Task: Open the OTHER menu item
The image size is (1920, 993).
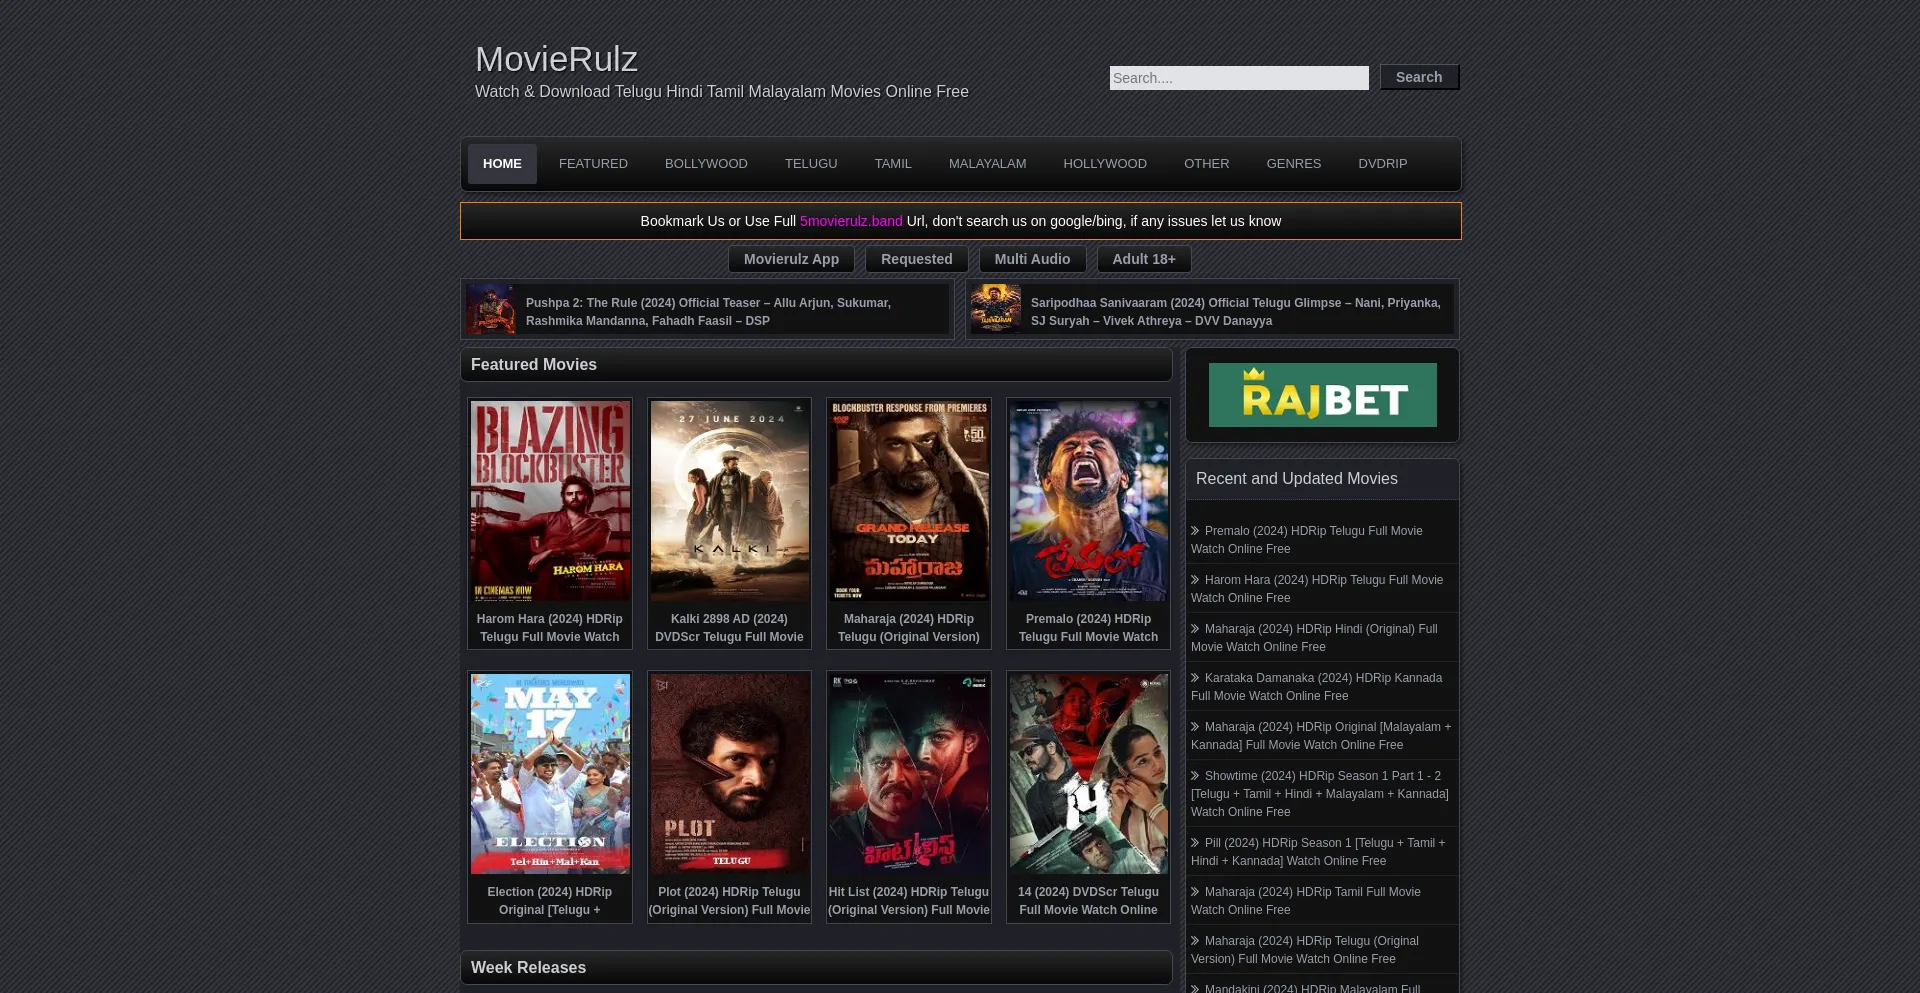Action: [x=1206, y=164]
